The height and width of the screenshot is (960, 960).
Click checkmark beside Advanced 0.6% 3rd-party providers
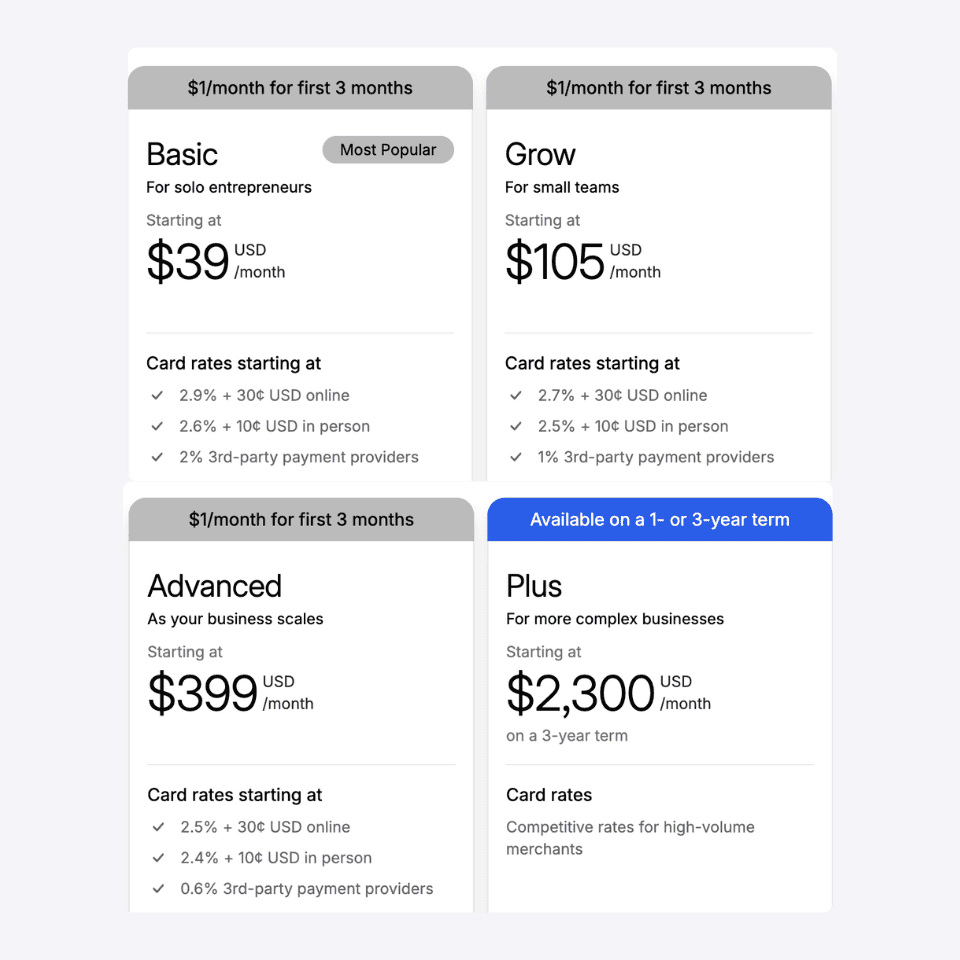pyautogui.click(x=158, y=889)
